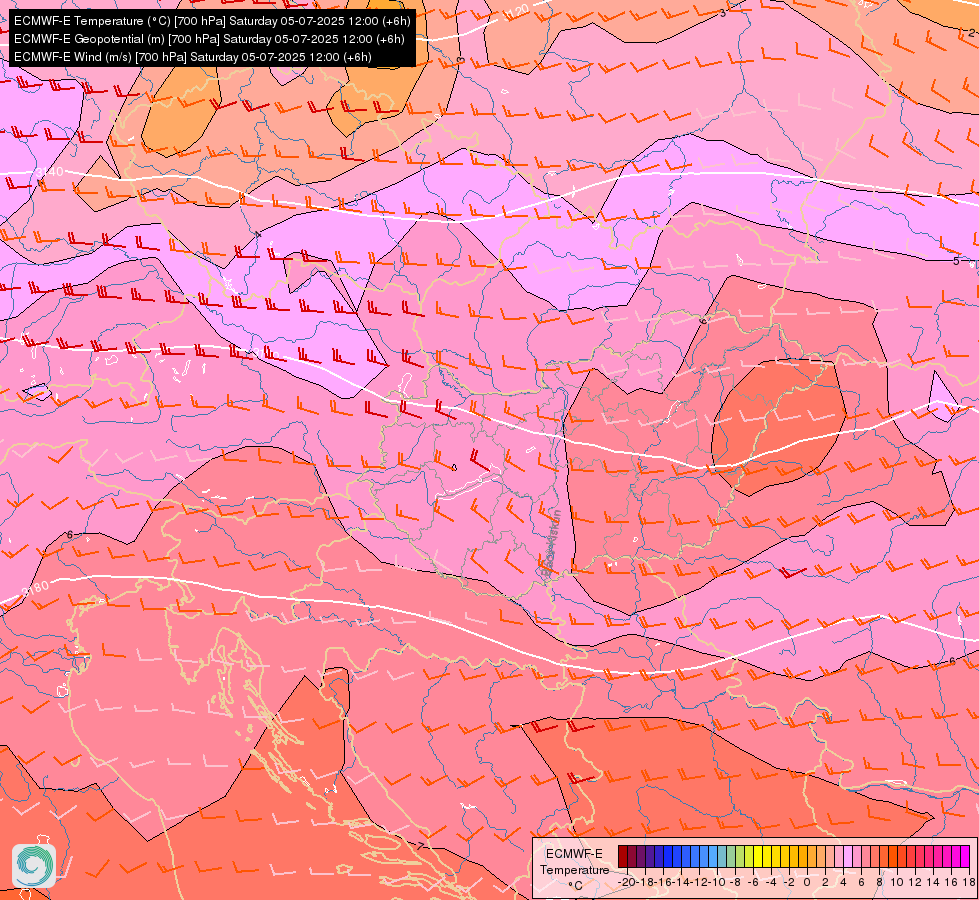Pick the dark red swatch above -20
This screenshot has width=979, height=900.
click(623, 854)
